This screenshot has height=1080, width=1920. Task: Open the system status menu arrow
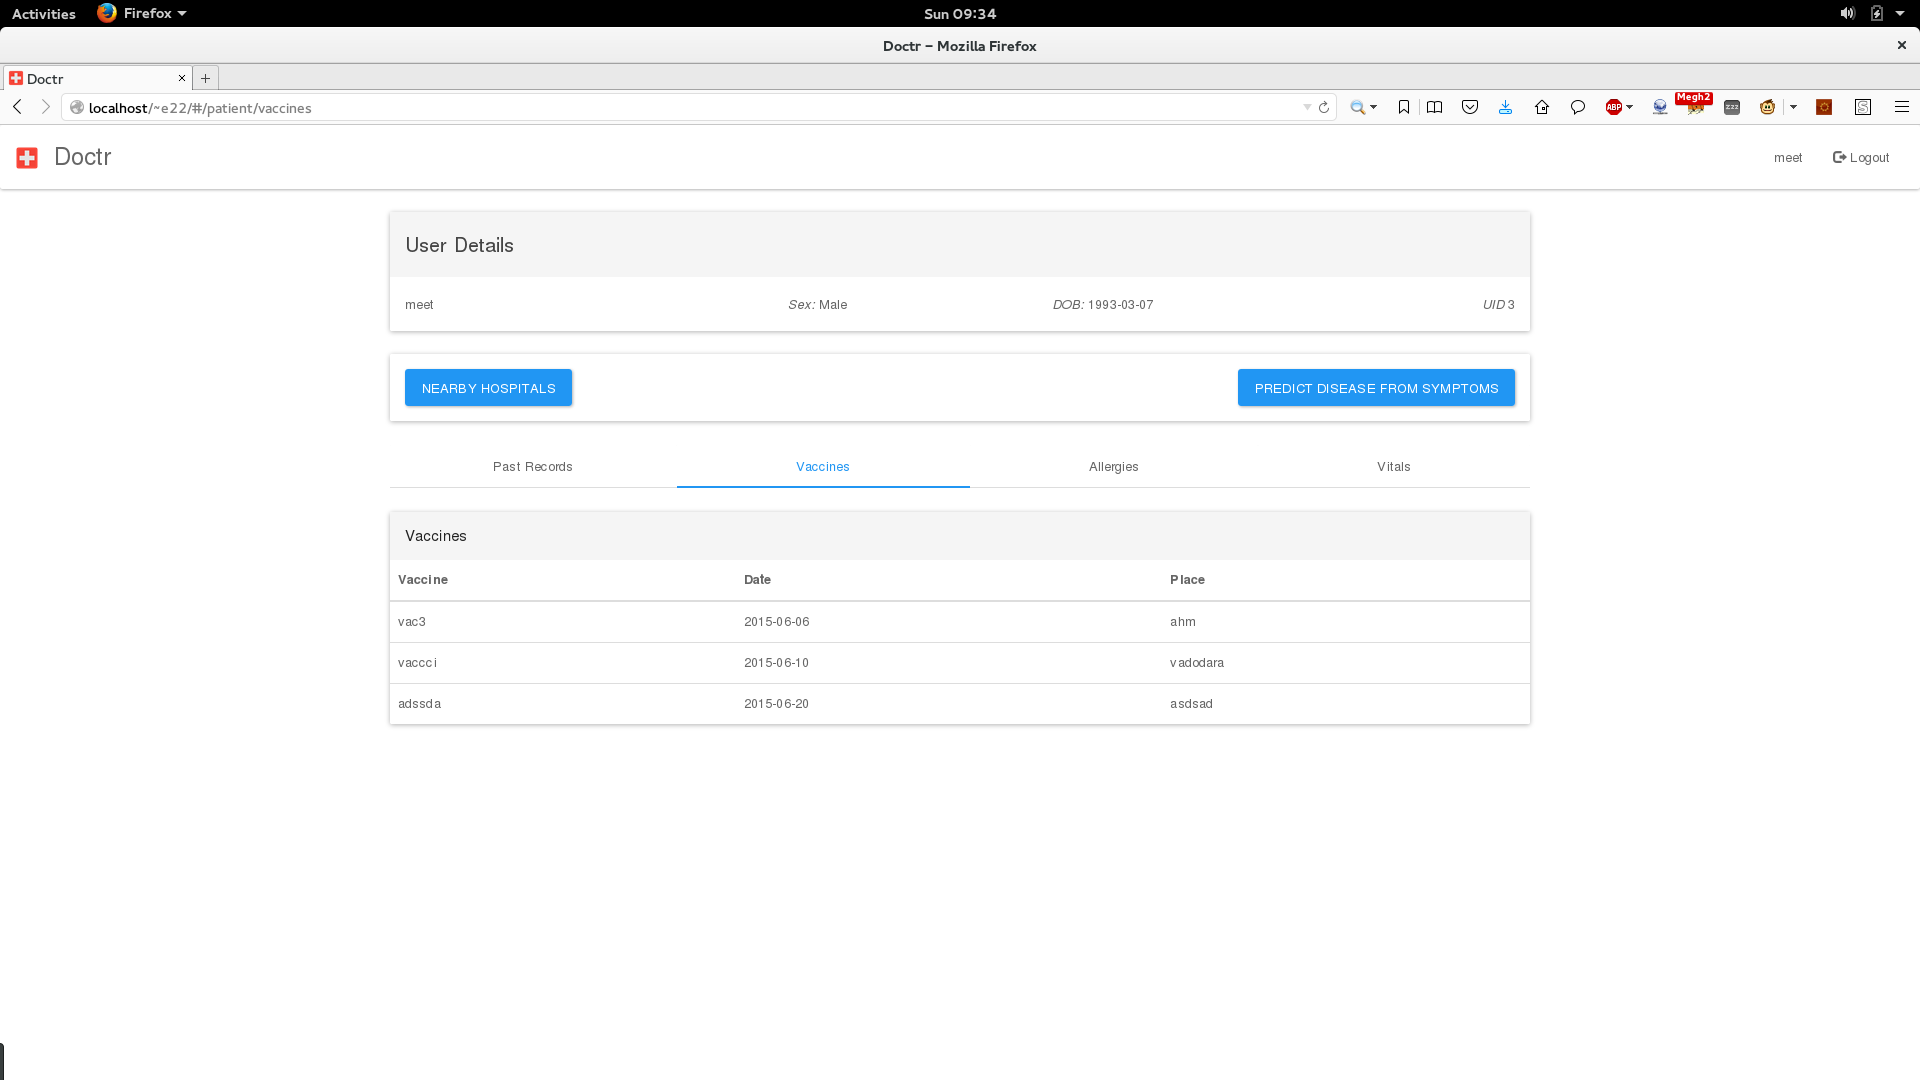click(x=1900, y=13)
